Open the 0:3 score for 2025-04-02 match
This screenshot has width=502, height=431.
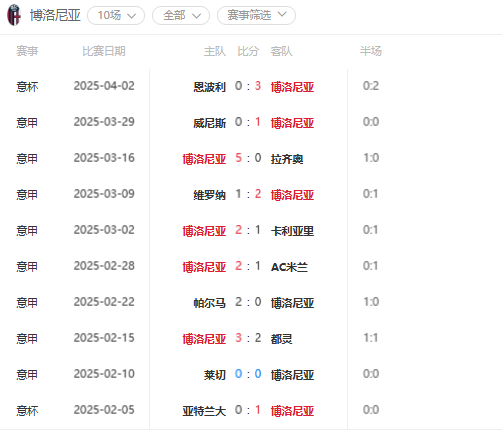248,86
